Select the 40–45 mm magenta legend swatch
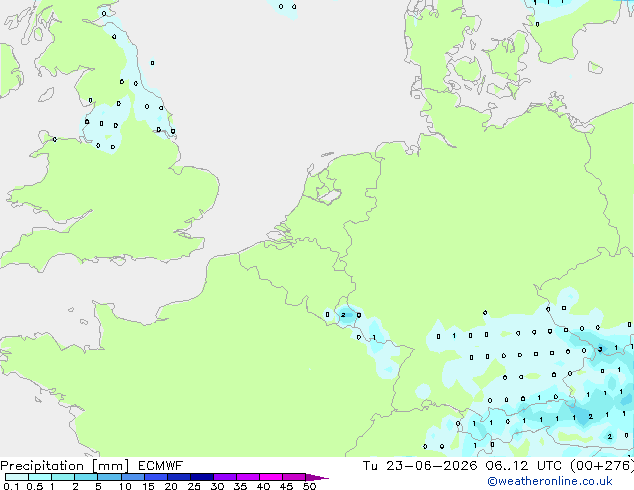This screenshot has width=634, height=490. 271,477
